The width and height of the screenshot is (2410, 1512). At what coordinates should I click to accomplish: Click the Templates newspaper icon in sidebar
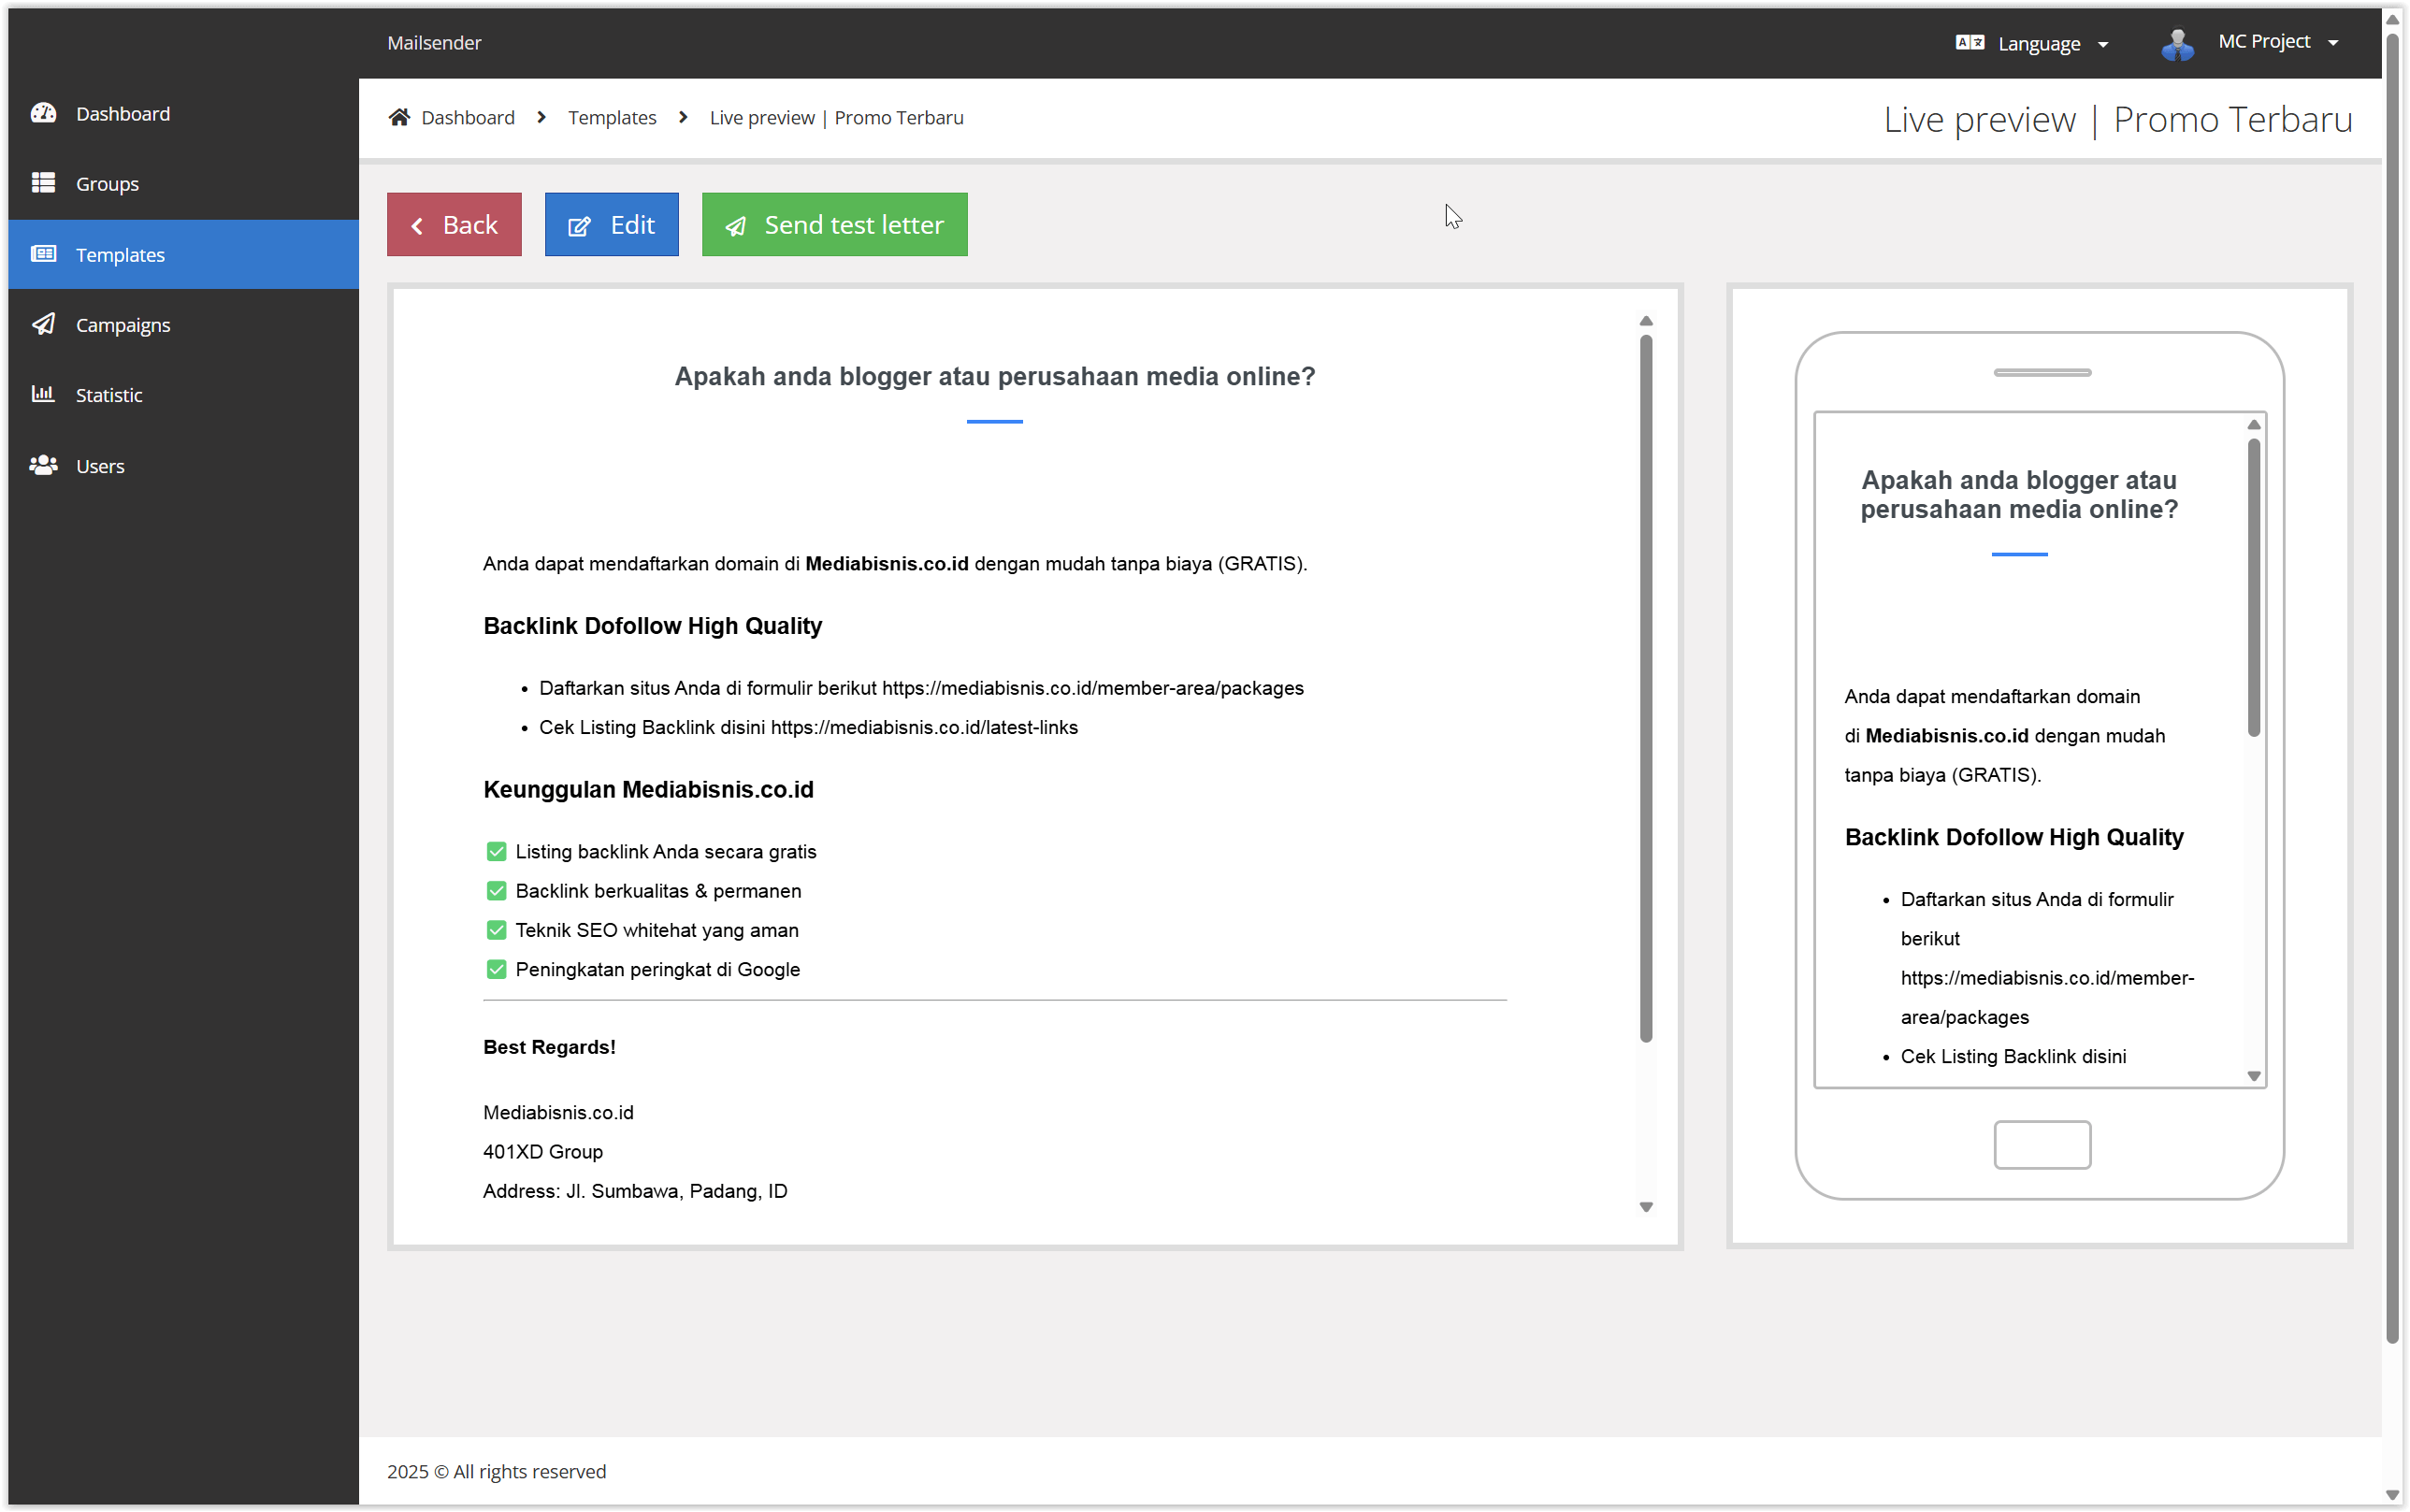click(44, 254)
